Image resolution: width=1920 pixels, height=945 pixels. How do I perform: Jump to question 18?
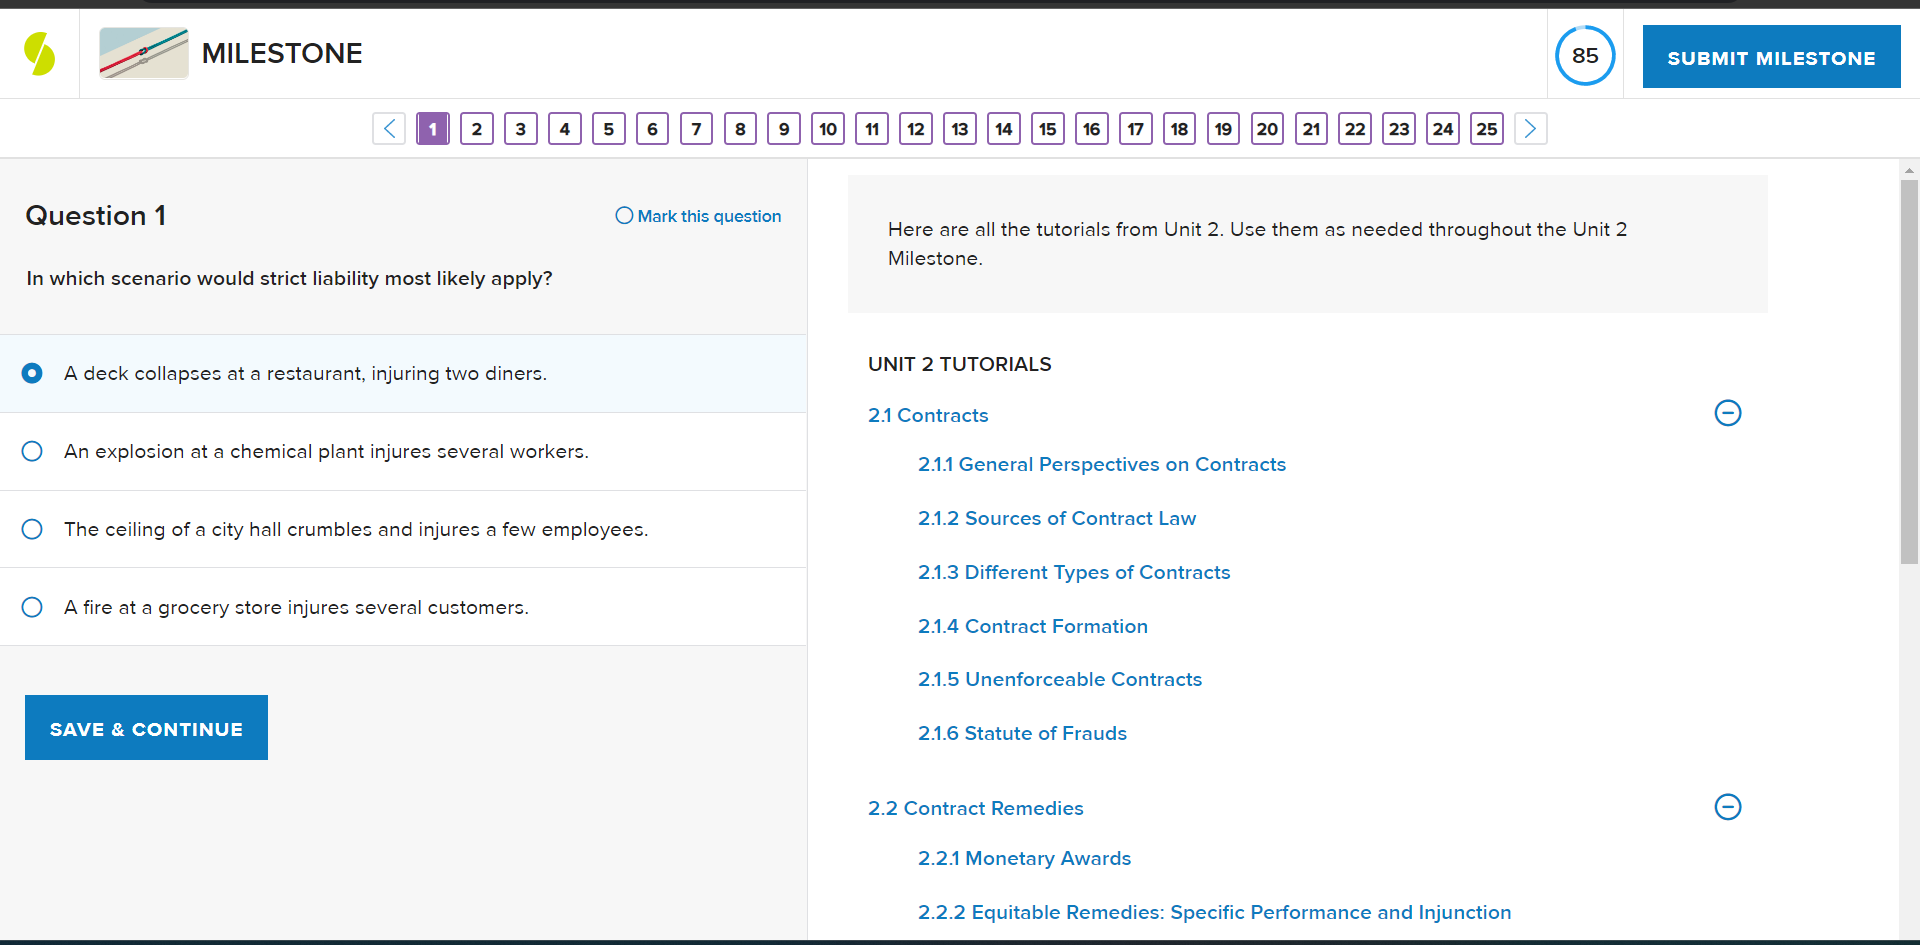tap(1180, 129)
